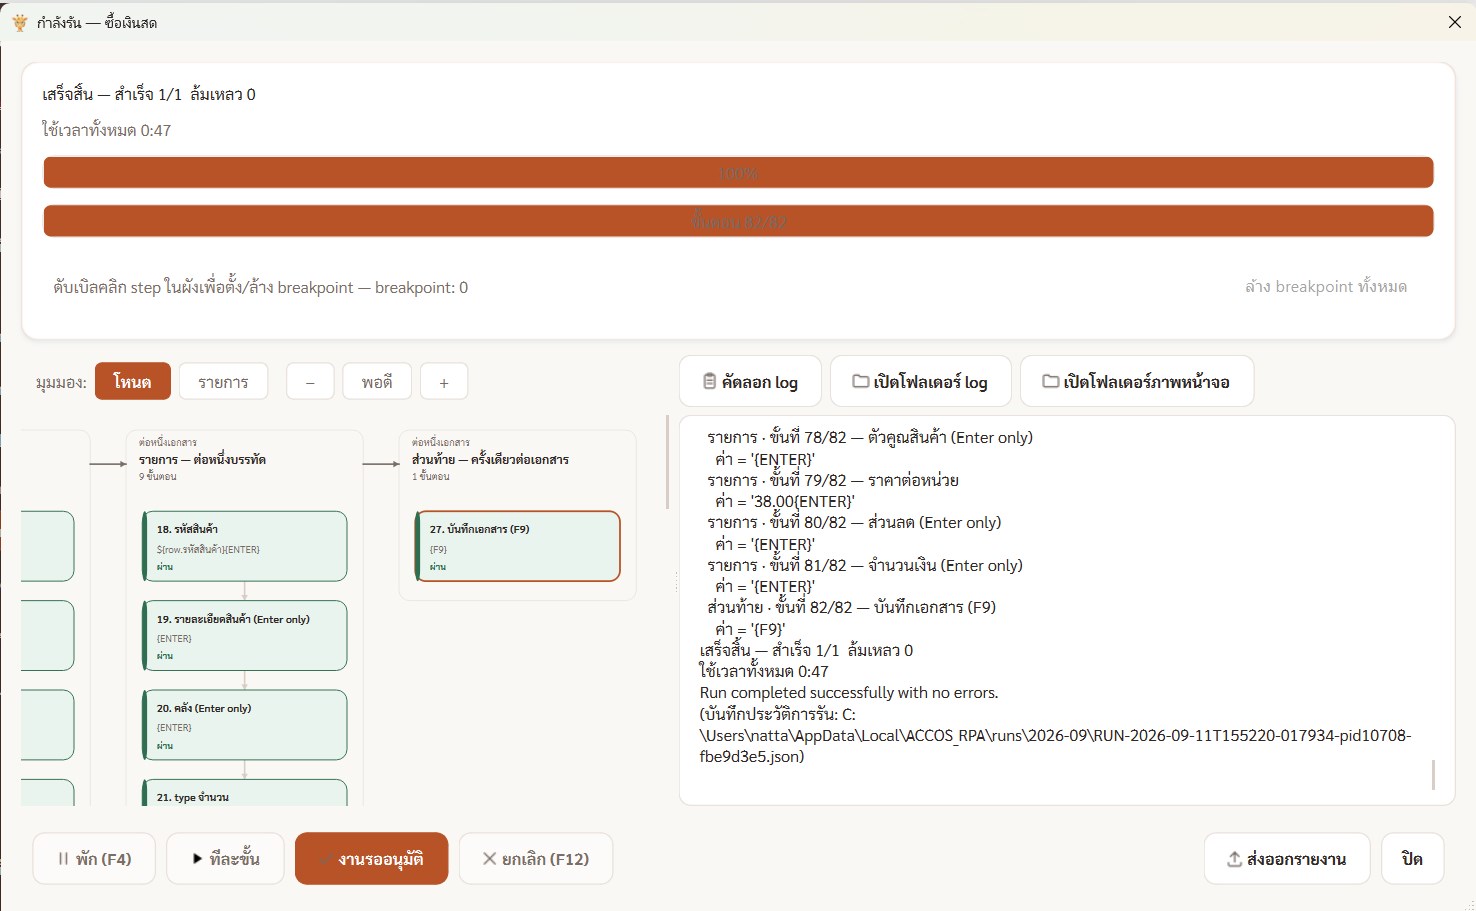Image resolution: width=1476 pixels, height=911 pixels.
Task: Click log line ขั้นที่ 82/82 — บันทึกเอกสาร (F9)
Action: (x=851, y=607)
